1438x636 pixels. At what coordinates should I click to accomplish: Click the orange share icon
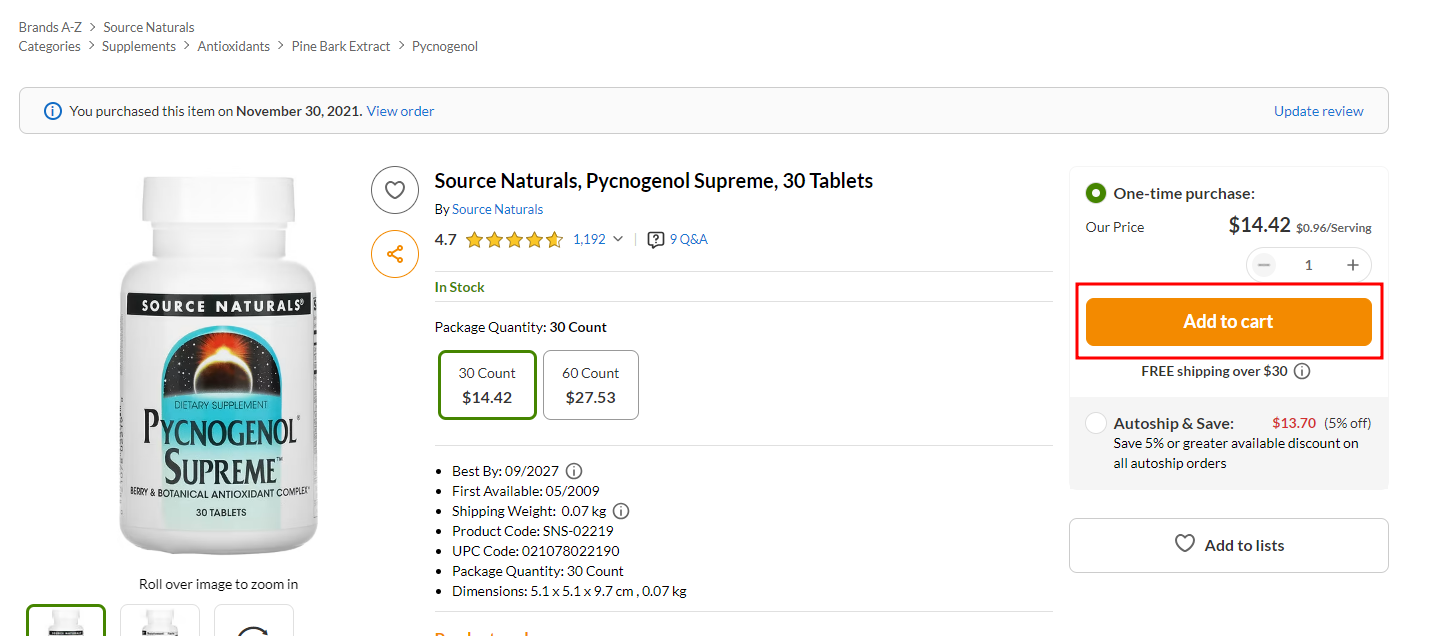point(395,254)
